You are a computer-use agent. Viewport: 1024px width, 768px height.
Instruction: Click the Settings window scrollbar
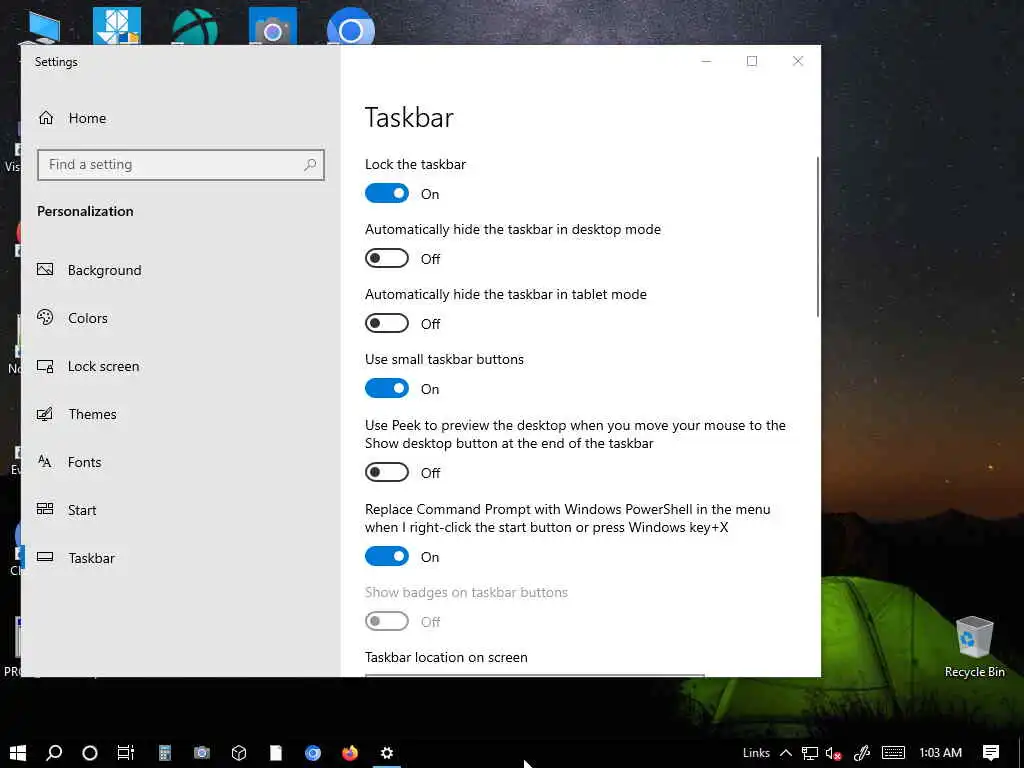click(817, 236)
